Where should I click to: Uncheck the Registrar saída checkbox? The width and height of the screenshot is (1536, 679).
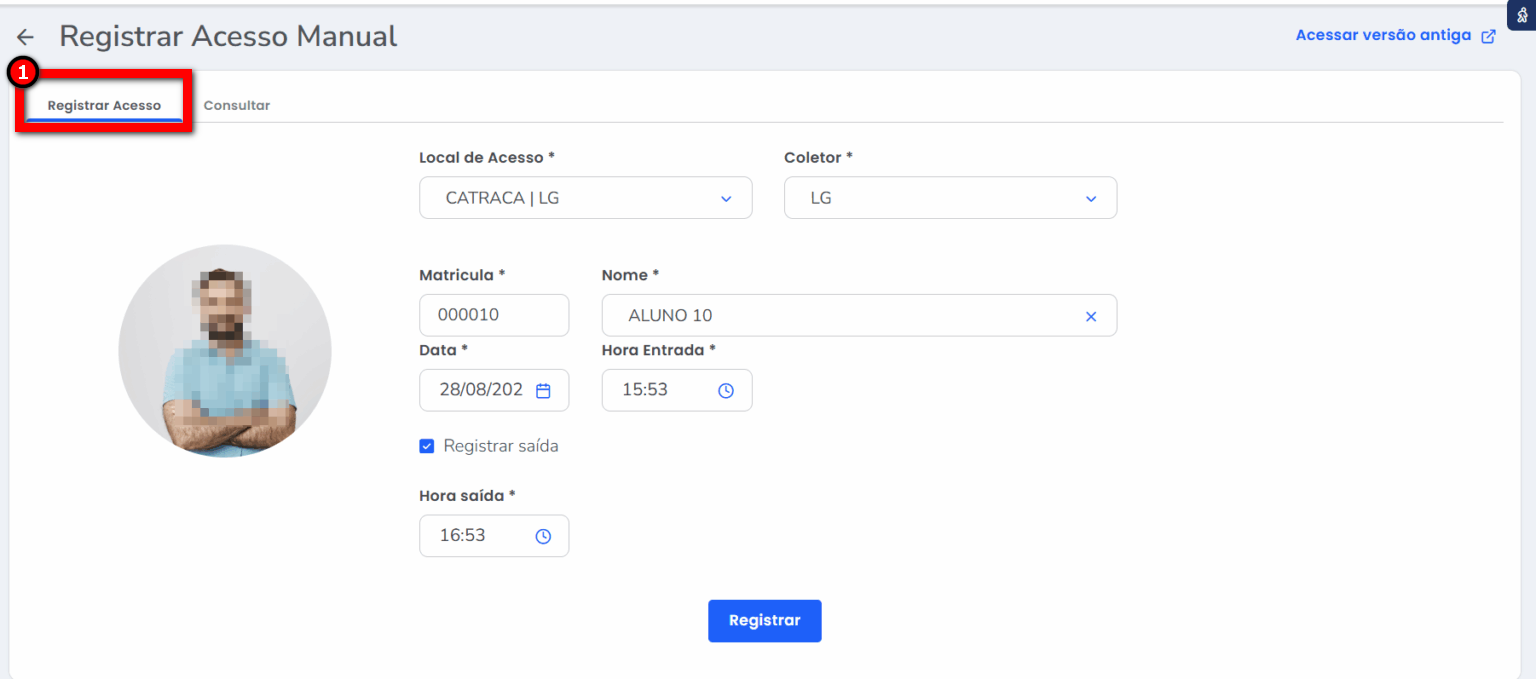coord(427,446)
